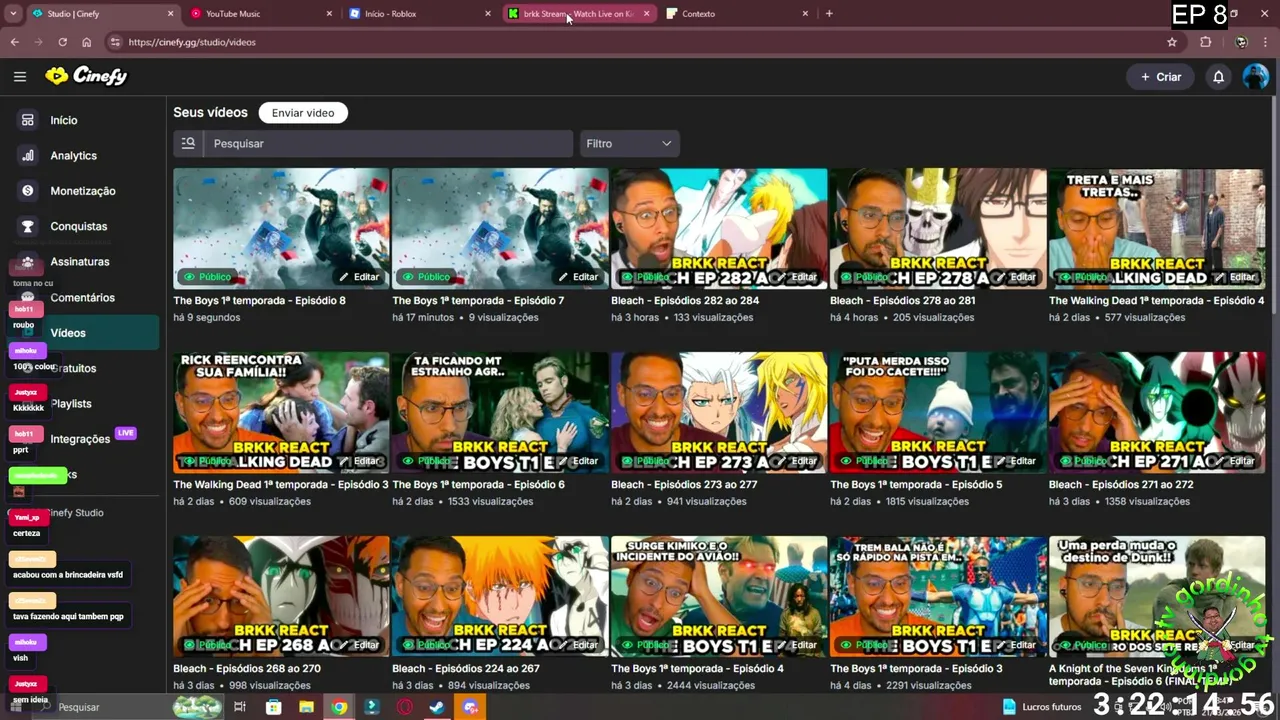Click the Opera icon in taskbar

[x=405, y=707]
